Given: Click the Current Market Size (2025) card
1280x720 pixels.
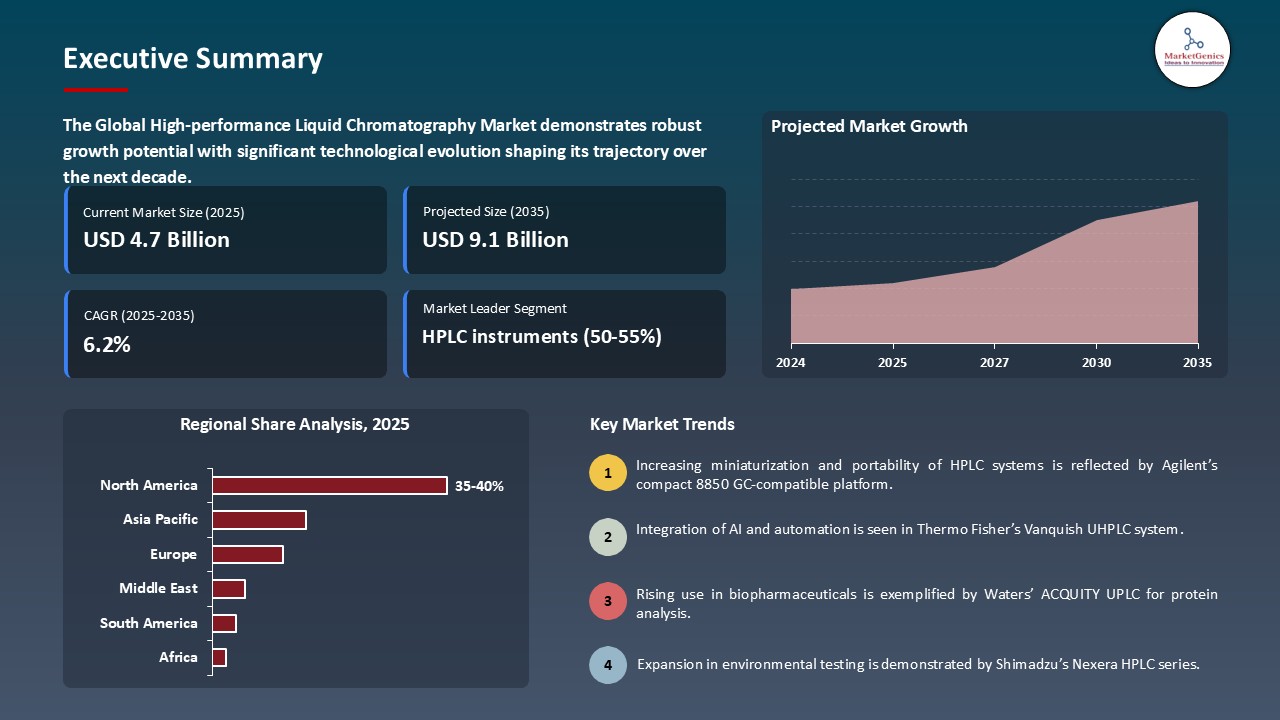Looking at the screenshot, I should pyautogui.click(x=226, y=230).
